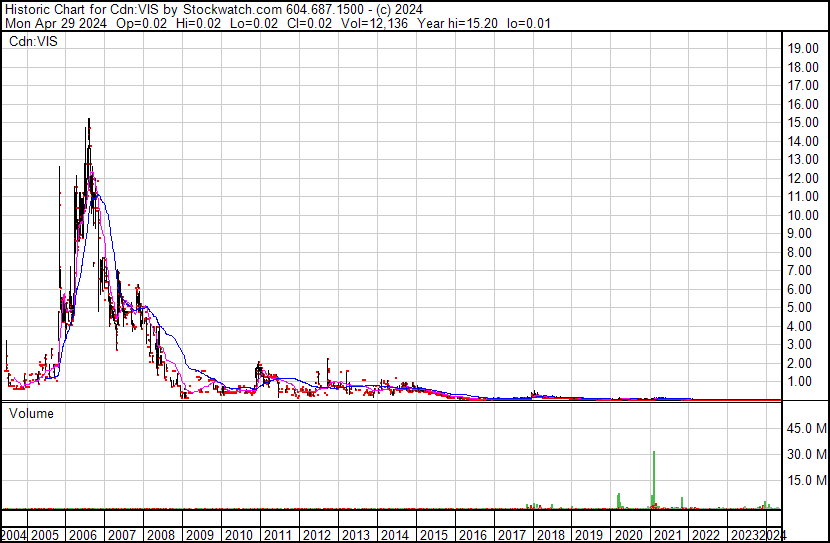
Task: Click the 18.00 price axis label
Action: (x=803, y=67)
